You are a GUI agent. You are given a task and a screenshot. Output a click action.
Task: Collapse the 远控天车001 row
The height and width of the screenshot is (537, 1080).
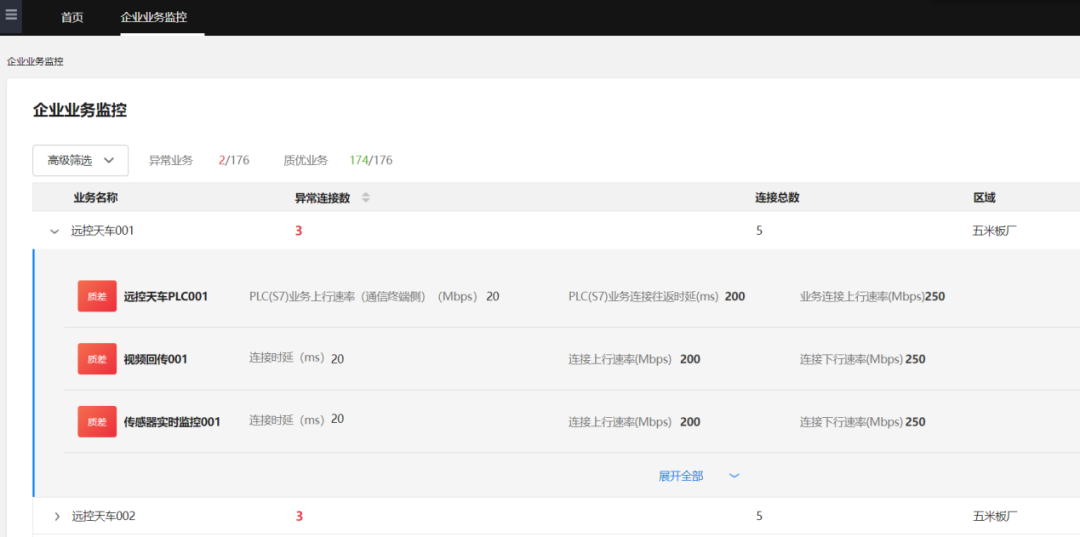click(x=55, y=231)
